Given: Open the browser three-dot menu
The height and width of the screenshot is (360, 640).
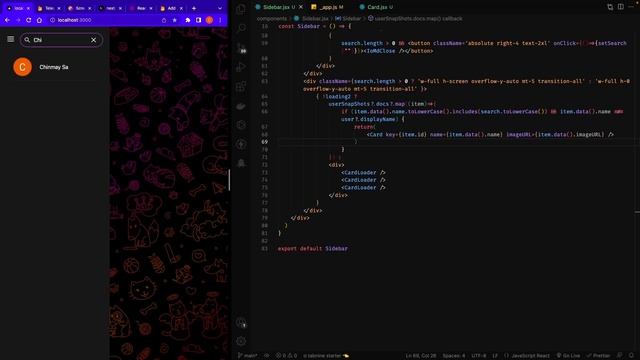Looking at the screenshot, I should click(220, 20).
